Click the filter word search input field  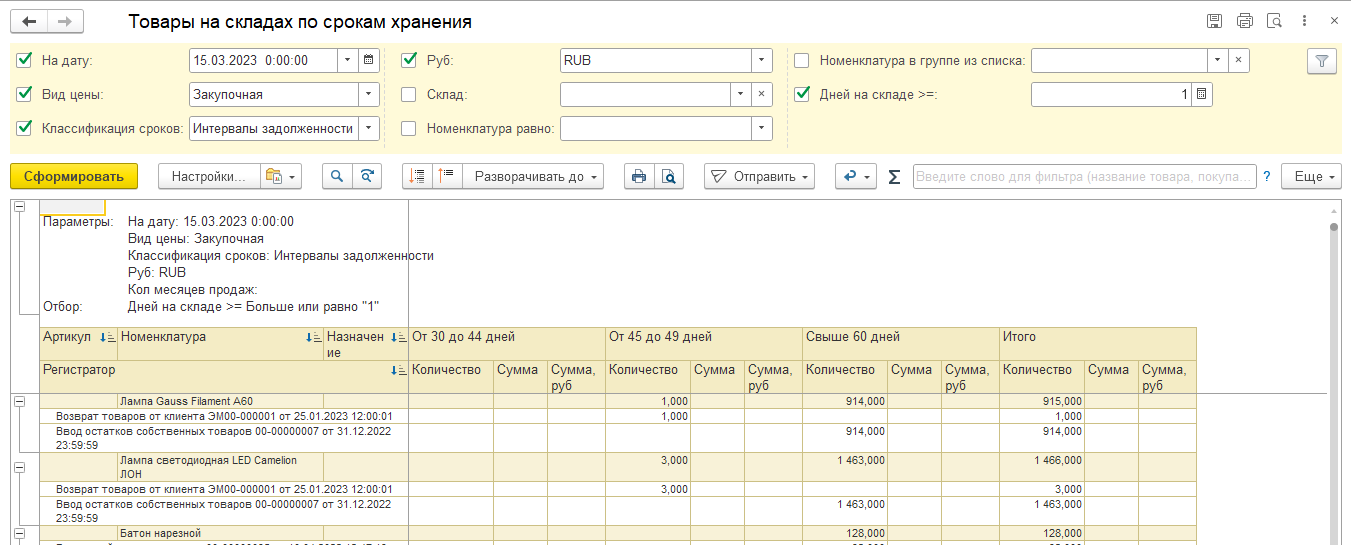pos(1084,176)
